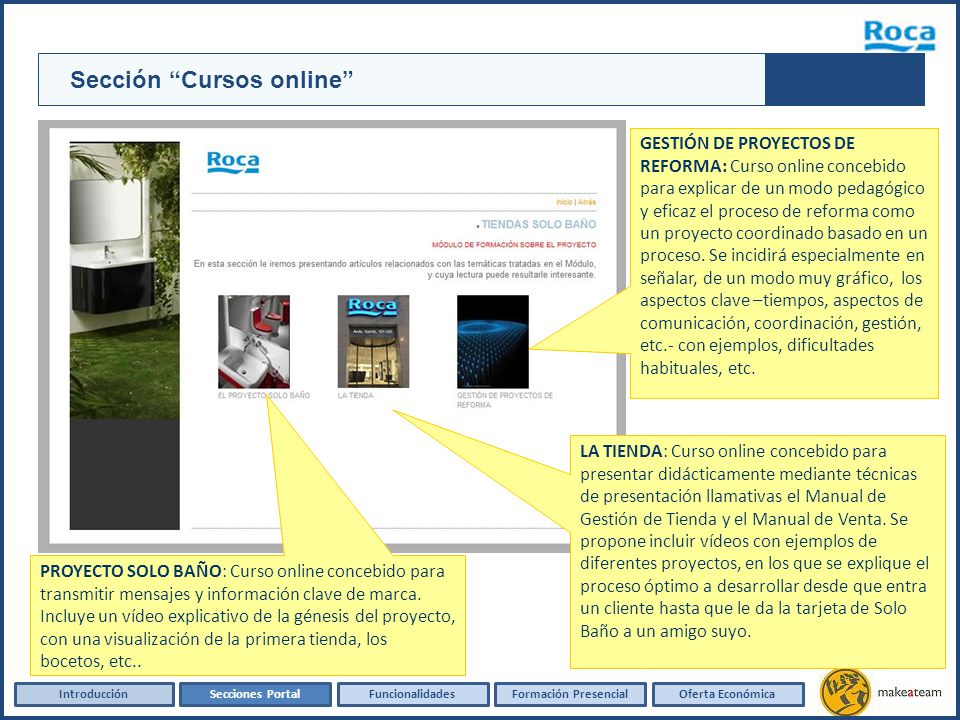Click the Atrás link in the portal
Image resolution: width=960 pixels, height=720 pixels.
coord(587,202)
